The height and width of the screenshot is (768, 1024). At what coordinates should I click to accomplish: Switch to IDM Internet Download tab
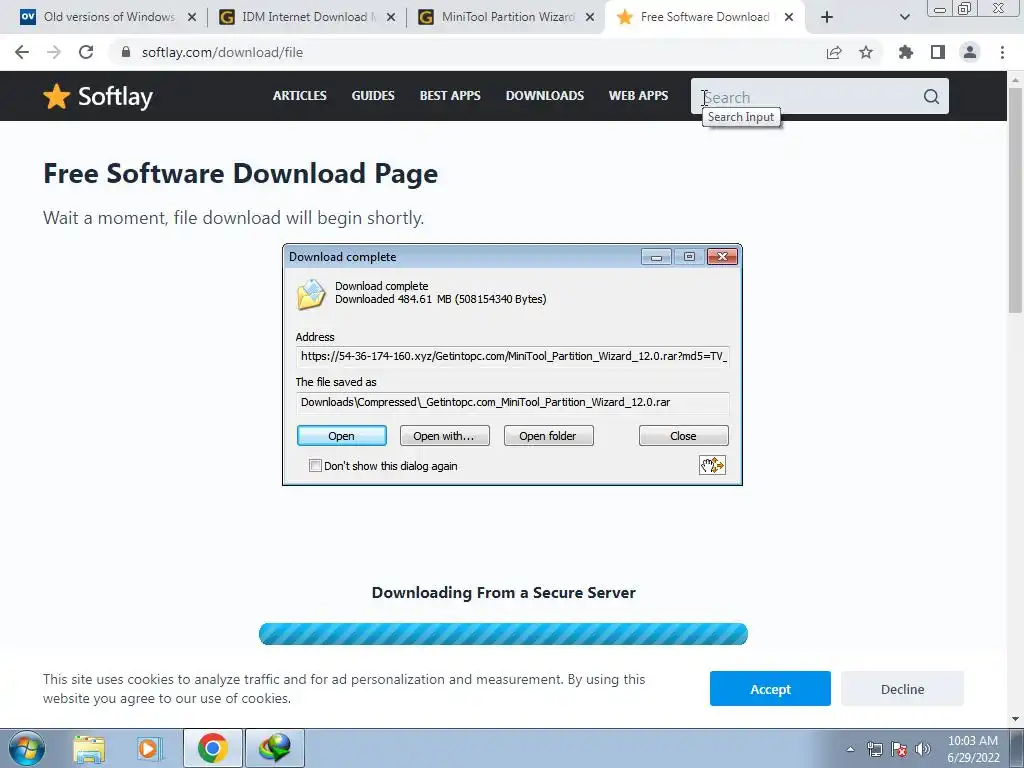pyautogui.click(x=306, y=17)
